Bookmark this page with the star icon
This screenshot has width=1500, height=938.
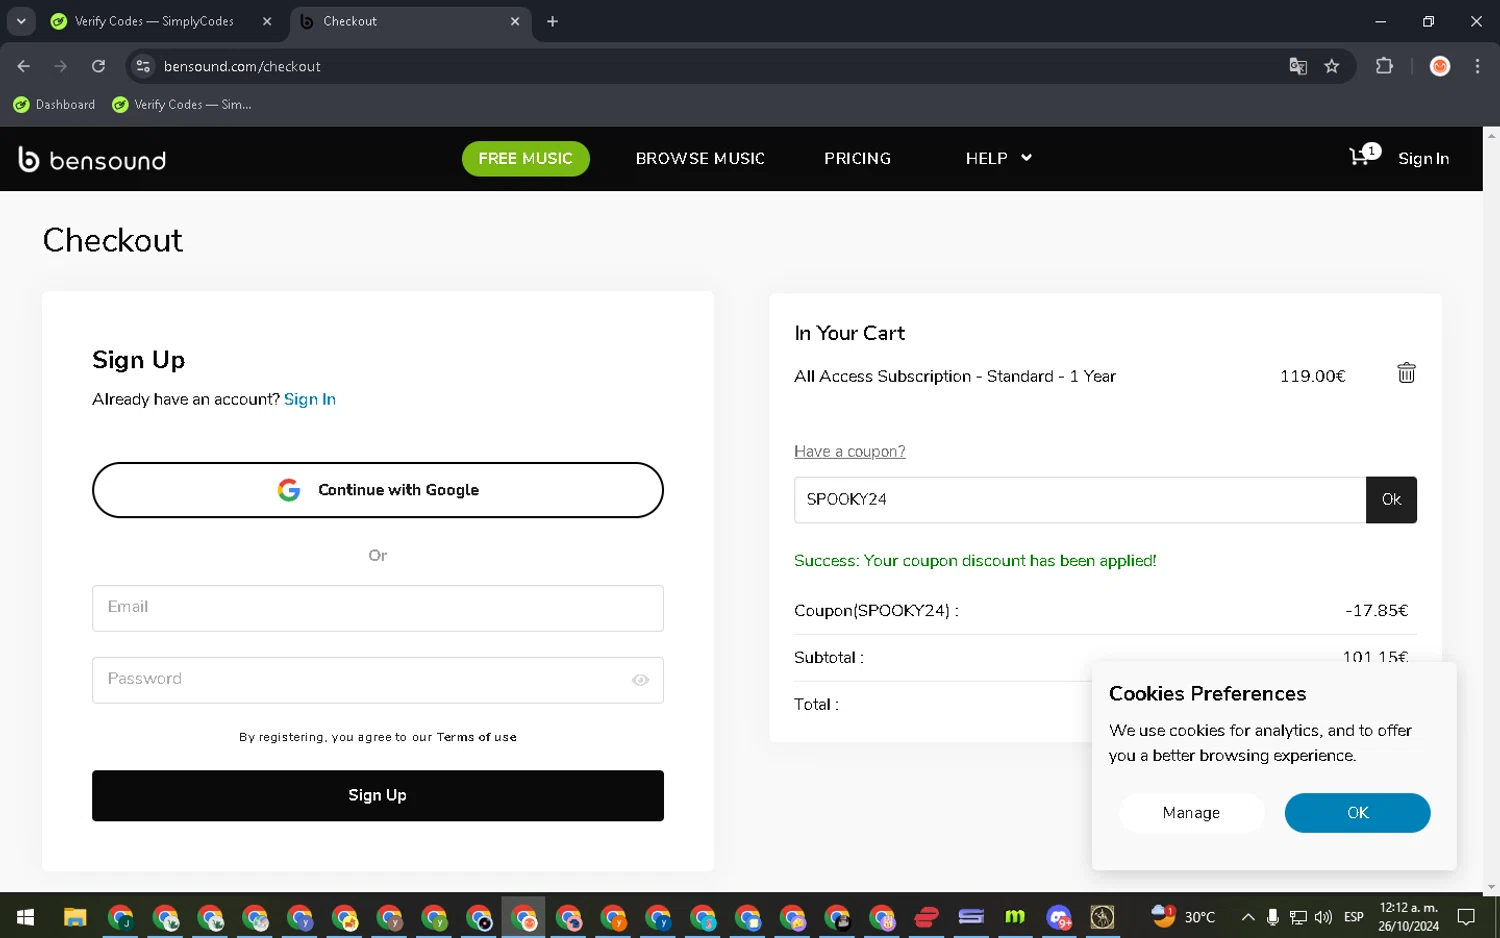coord(1332,66)
